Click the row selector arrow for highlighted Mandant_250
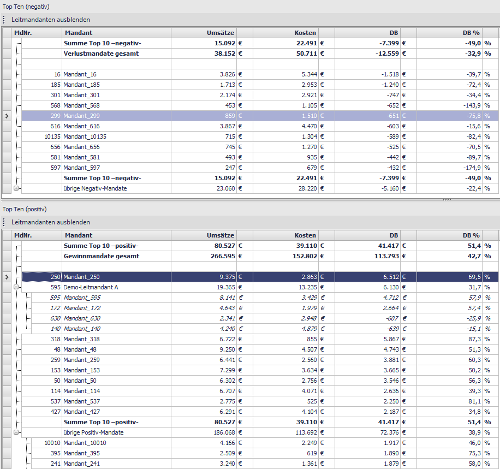This screenshot has height=469, width=500. [x=7, y=277]
